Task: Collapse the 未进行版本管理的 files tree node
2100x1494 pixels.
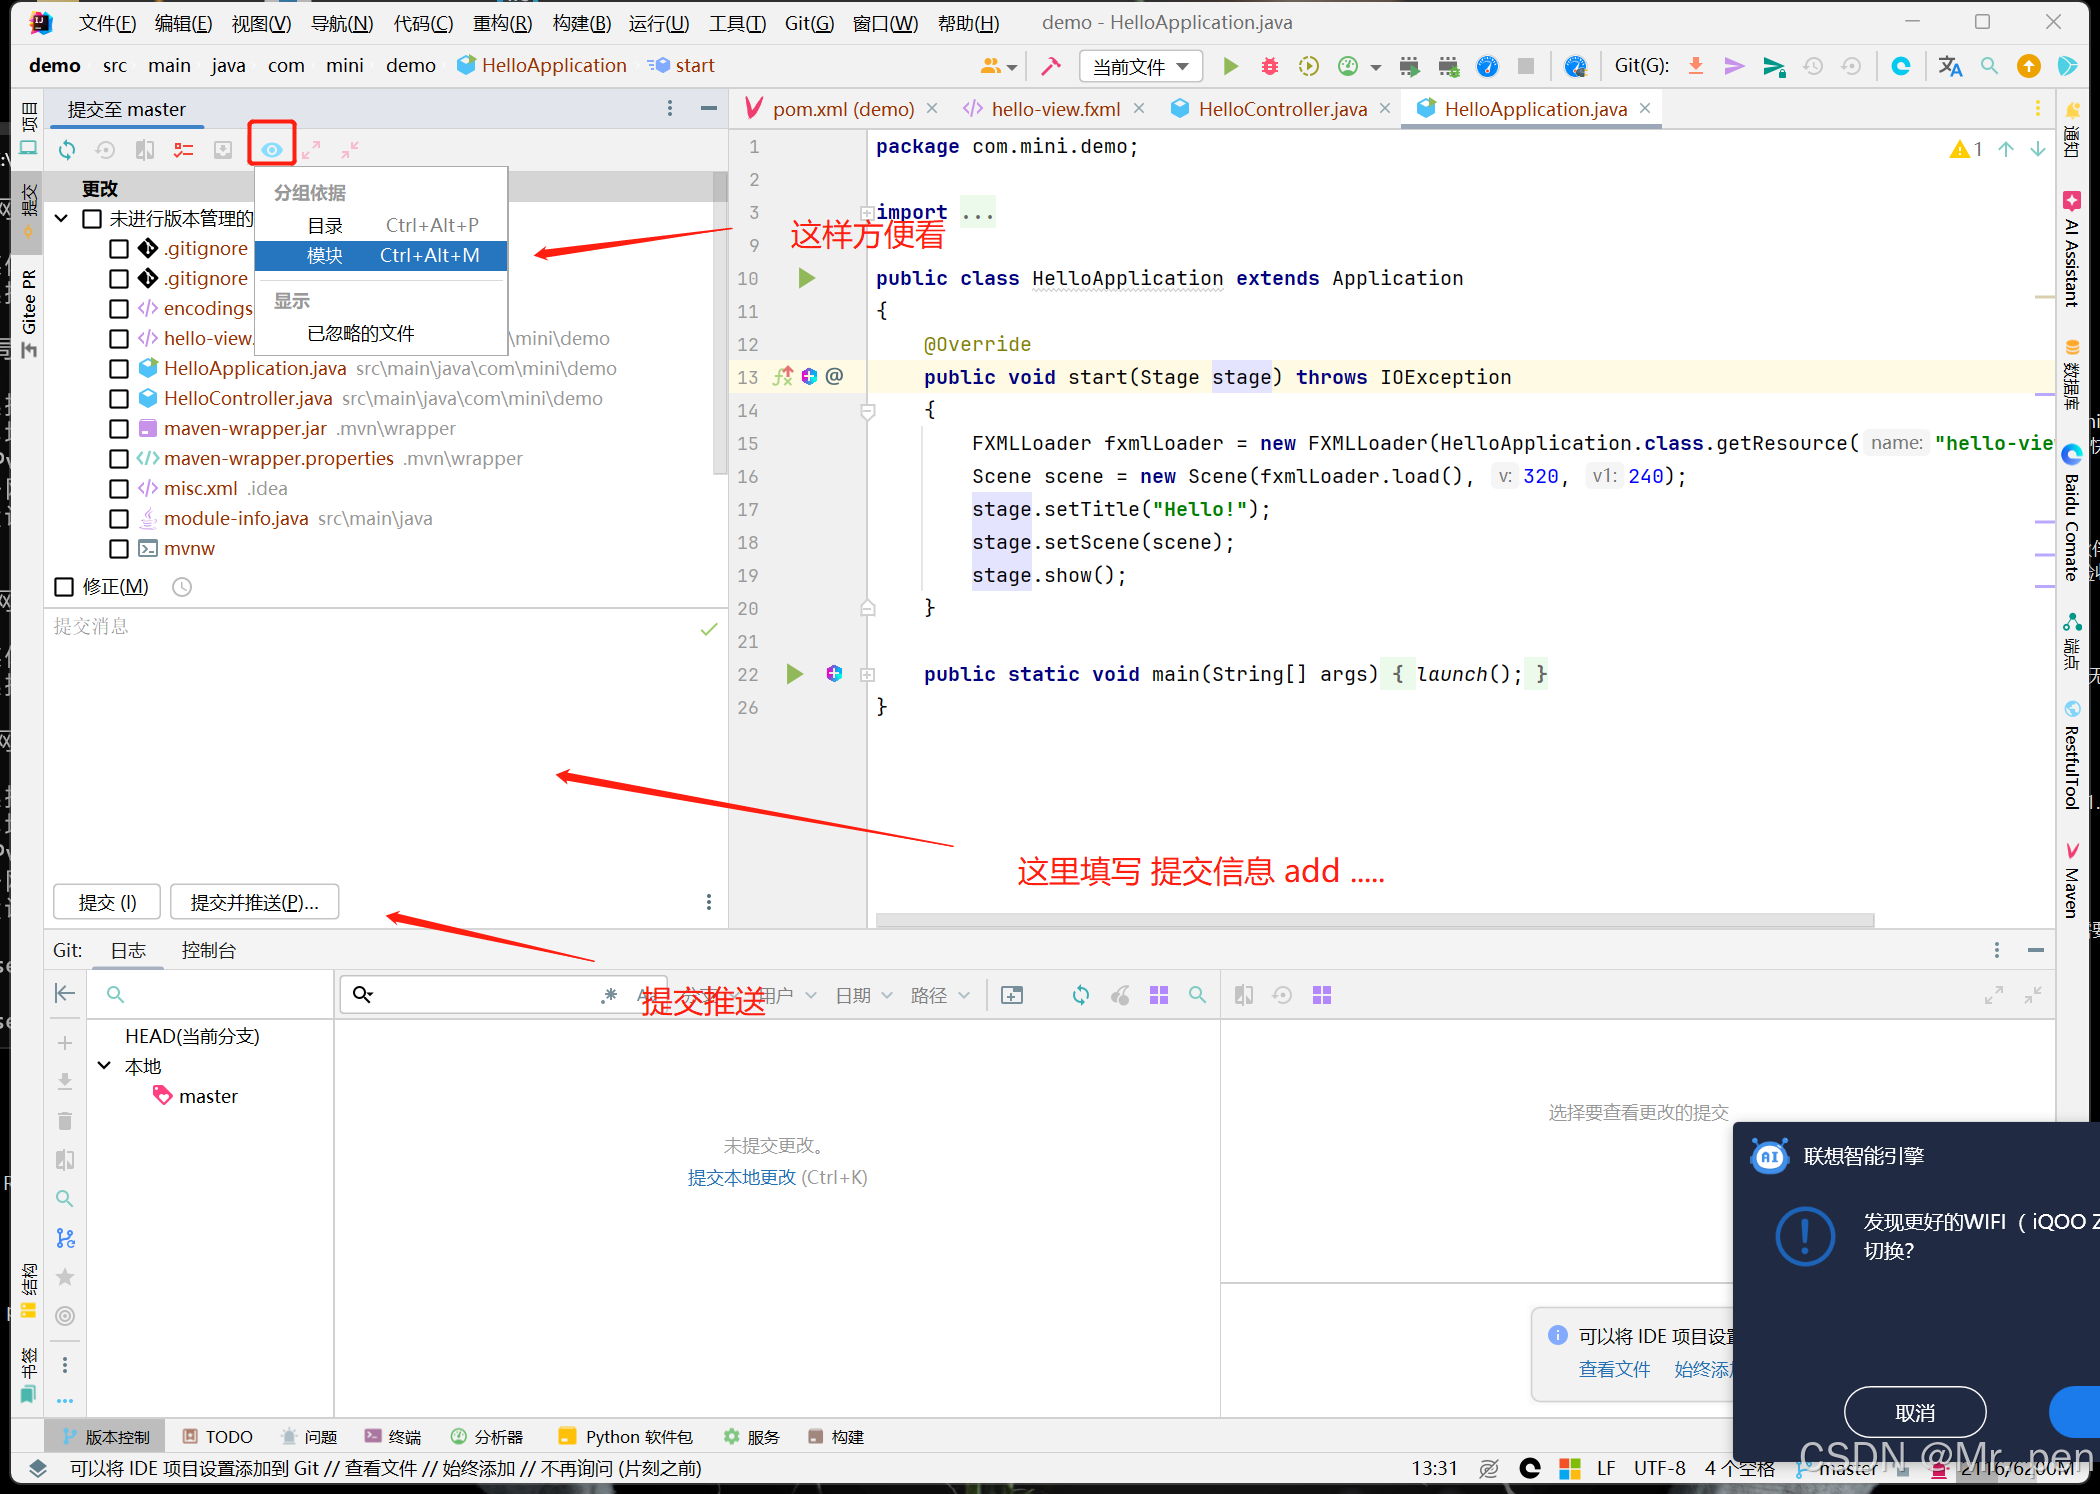Action: pos(62,219)
